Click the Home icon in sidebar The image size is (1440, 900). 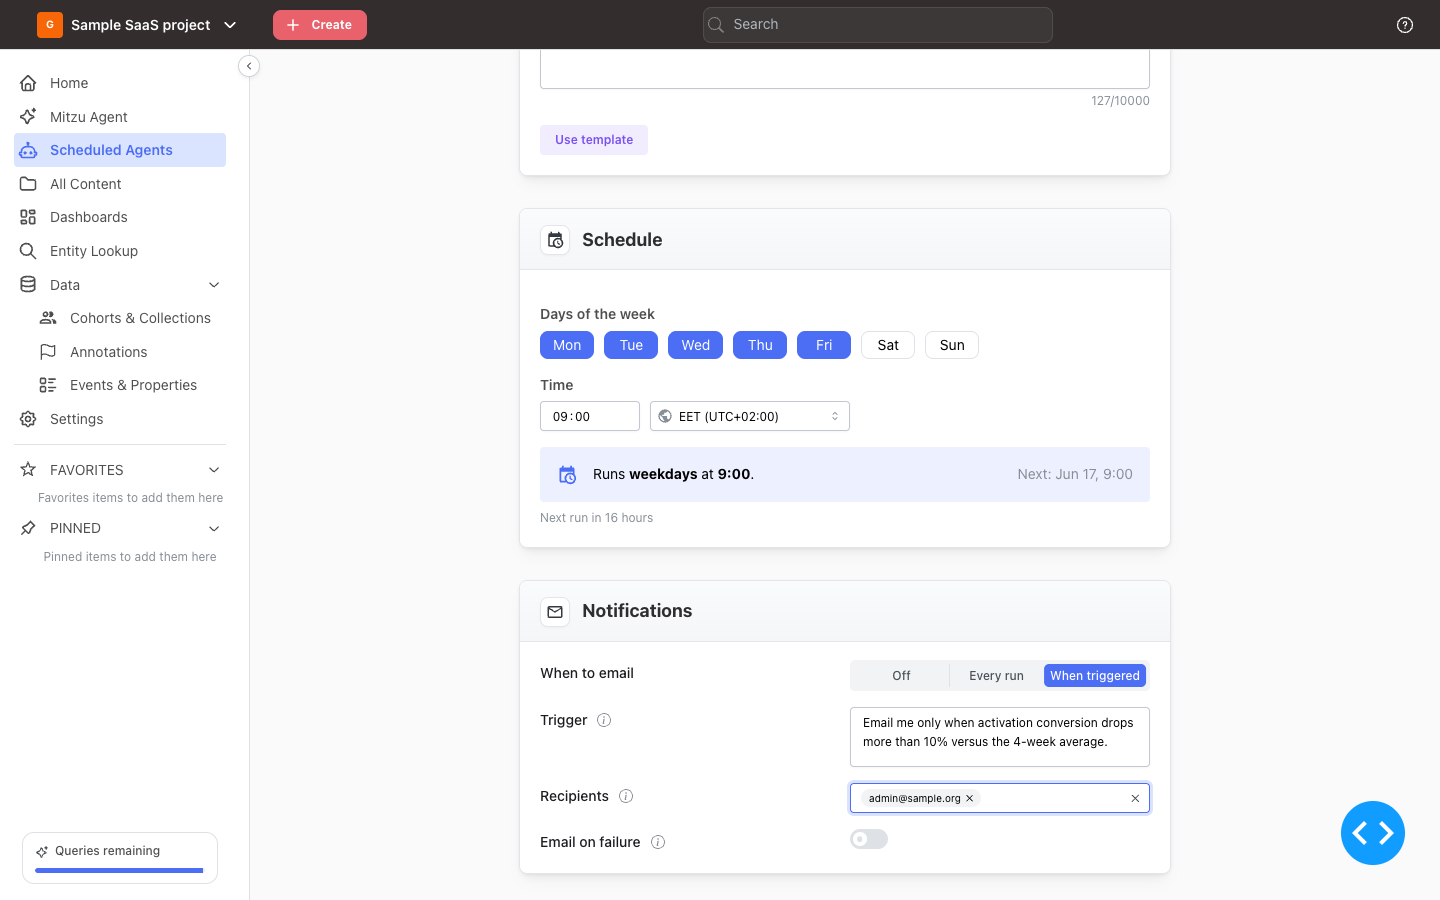(28, 83)
